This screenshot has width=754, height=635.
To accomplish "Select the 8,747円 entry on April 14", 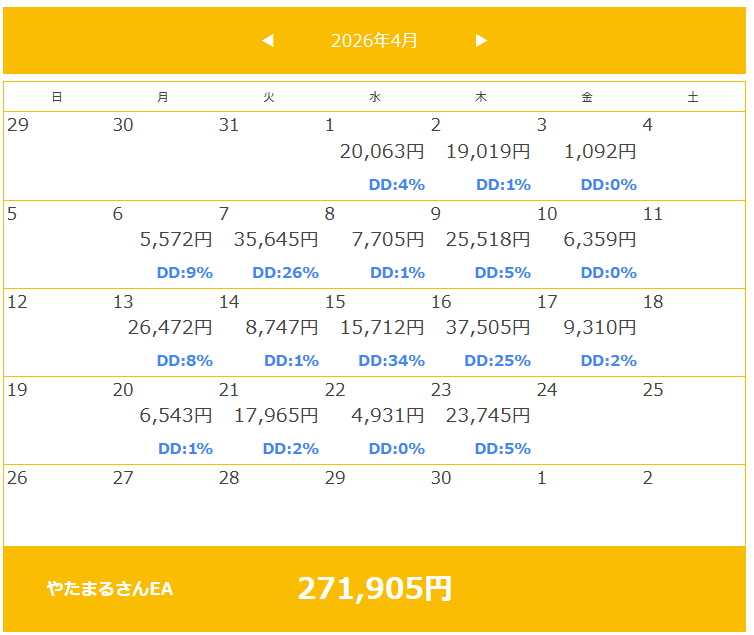I will [282, 328].
